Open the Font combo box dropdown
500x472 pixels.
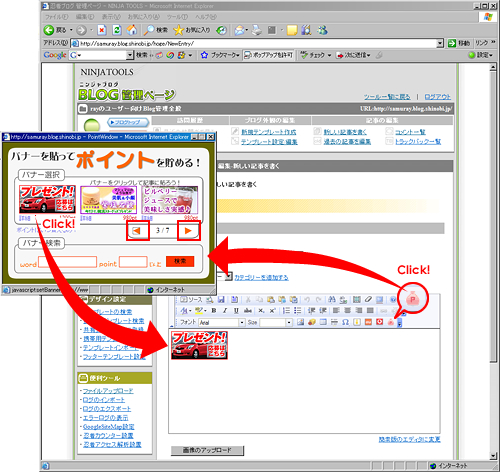pos(242,322)
